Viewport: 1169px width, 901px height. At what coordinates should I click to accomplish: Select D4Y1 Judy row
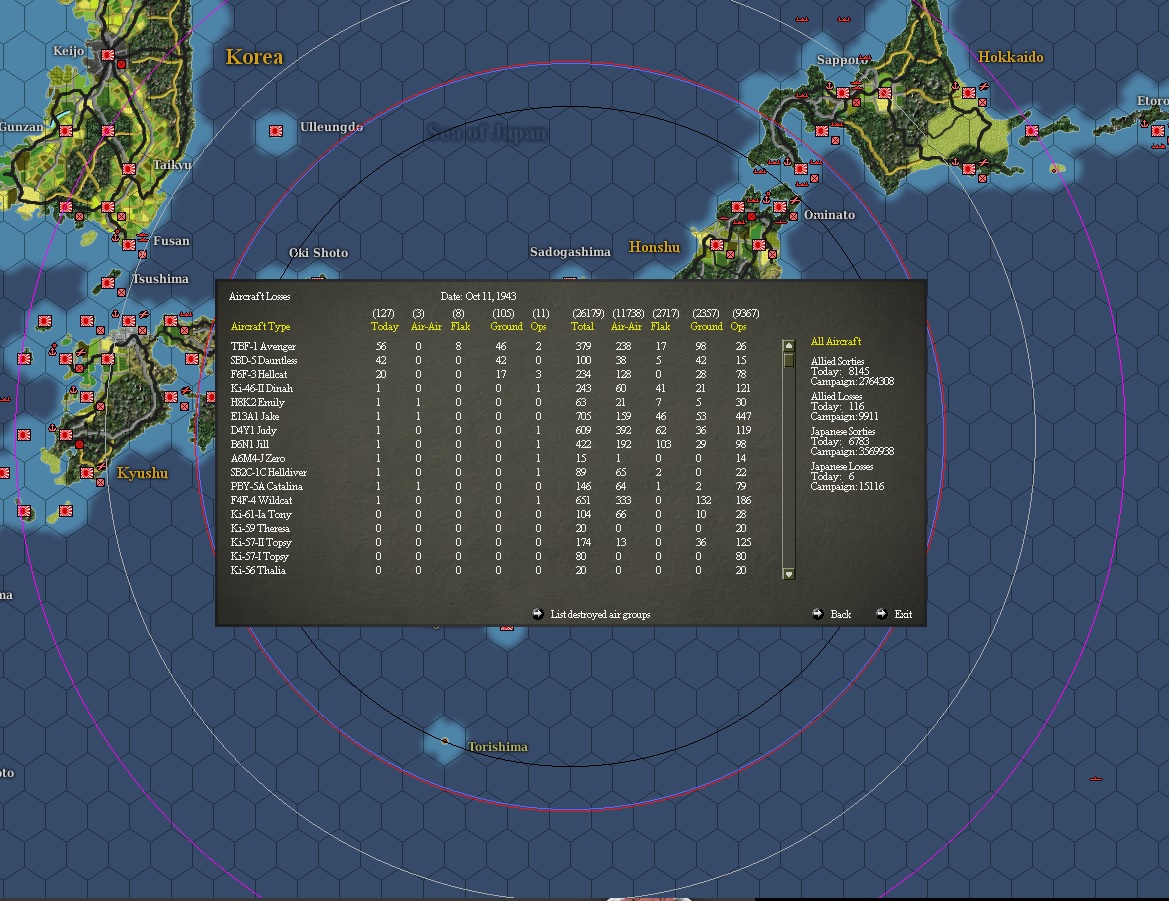(492, 430)
